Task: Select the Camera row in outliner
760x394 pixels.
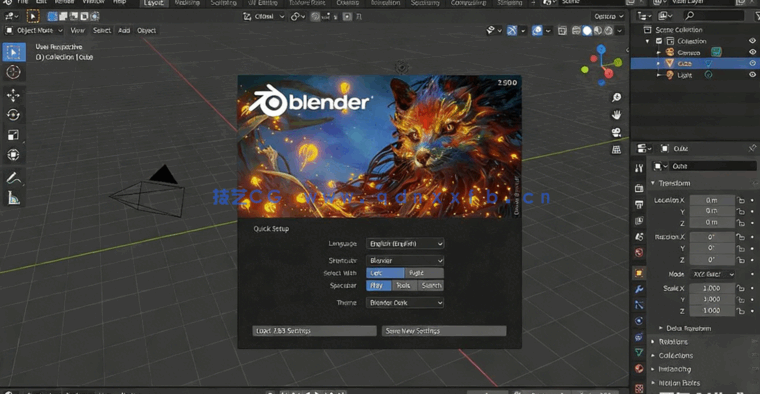Action: coord(695,52)
